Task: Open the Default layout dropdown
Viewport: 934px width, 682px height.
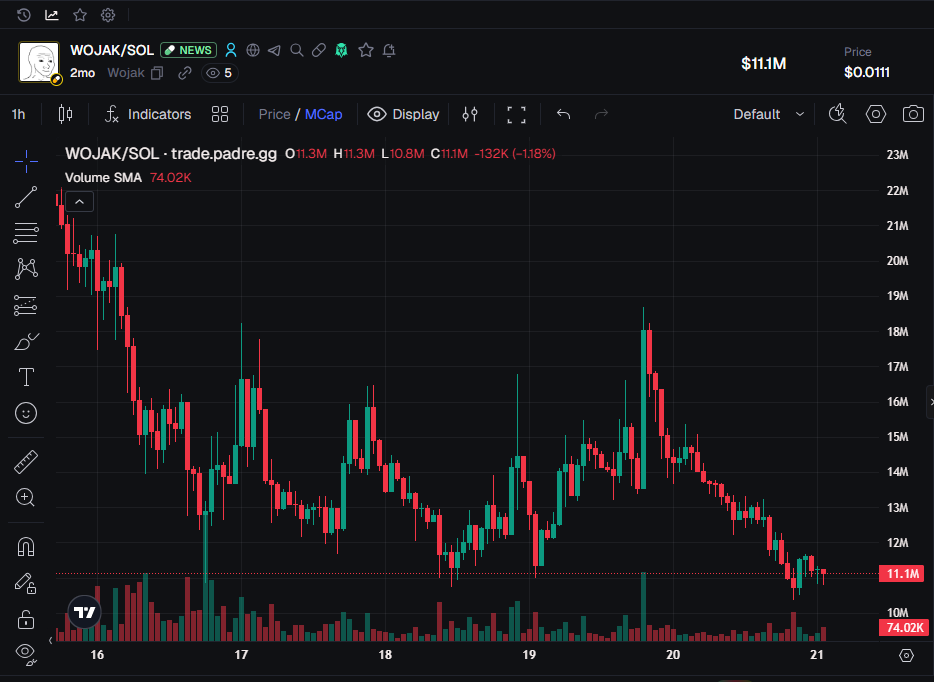Action: click(766, 114)
